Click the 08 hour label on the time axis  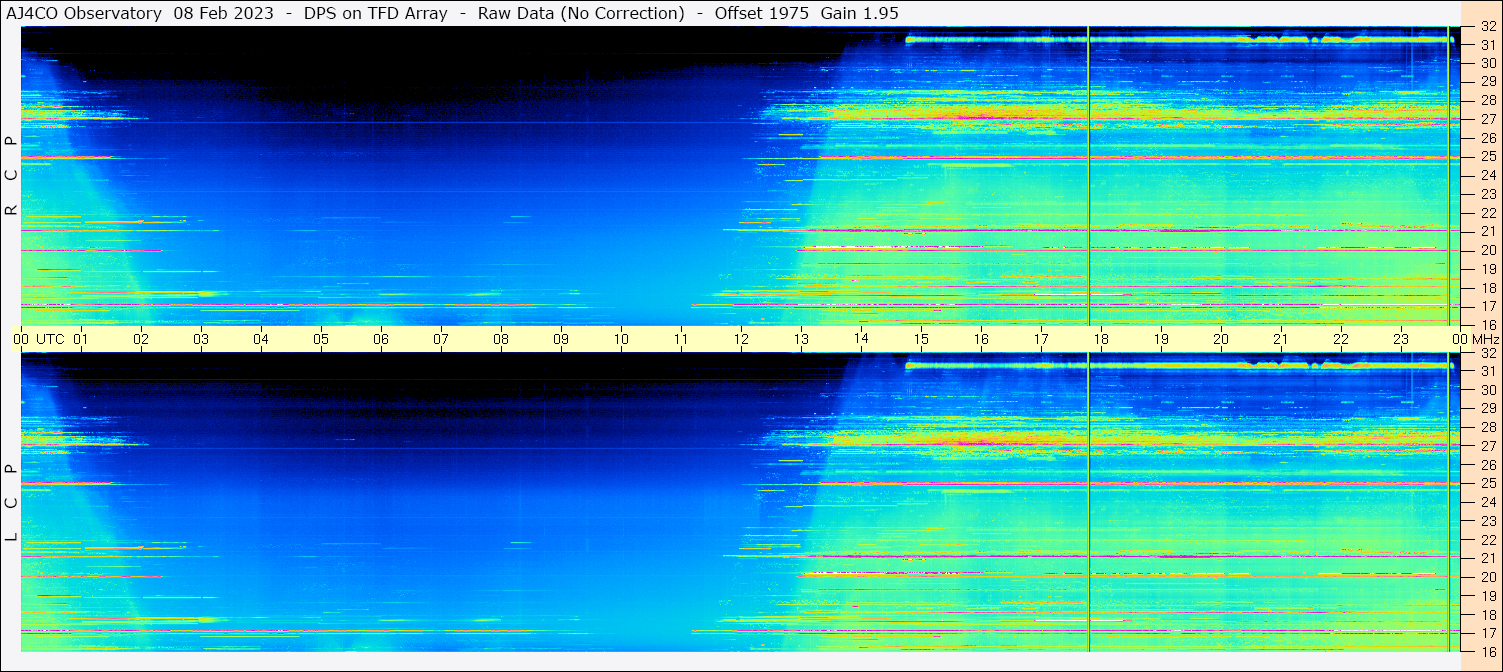click(x=501, y=339)
